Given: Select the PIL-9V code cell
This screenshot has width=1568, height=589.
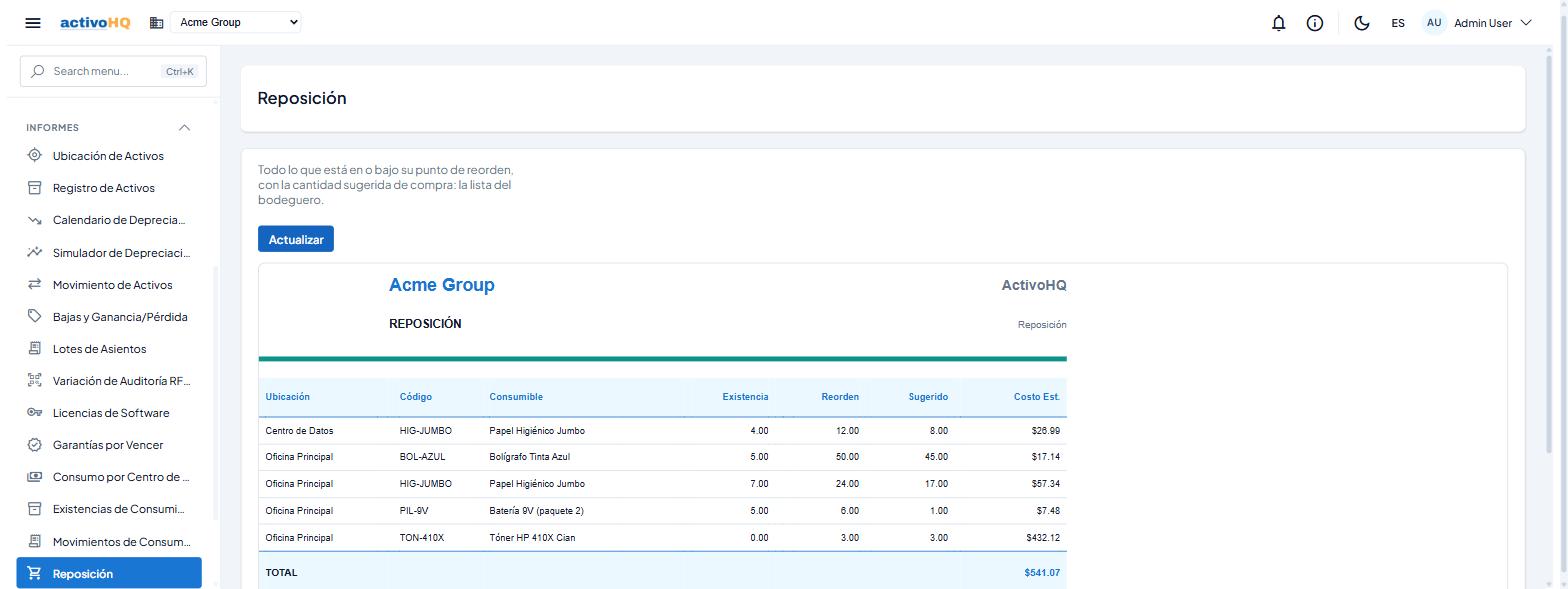Looking at the screenshot, I should pos(414,511).
